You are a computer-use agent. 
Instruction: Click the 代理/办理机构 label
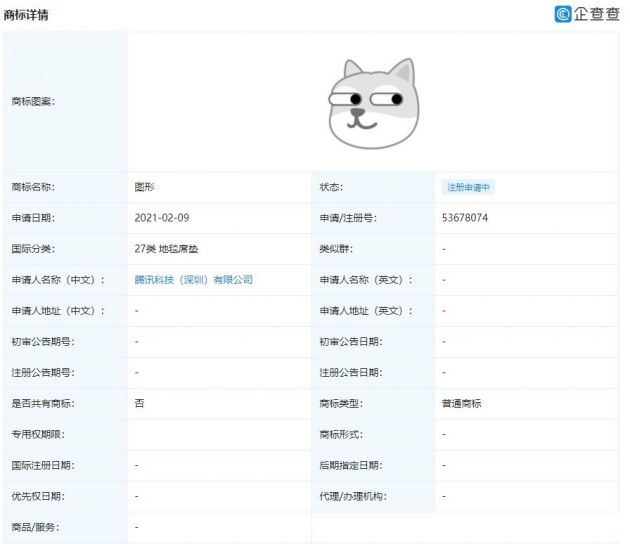coord(353,496)
